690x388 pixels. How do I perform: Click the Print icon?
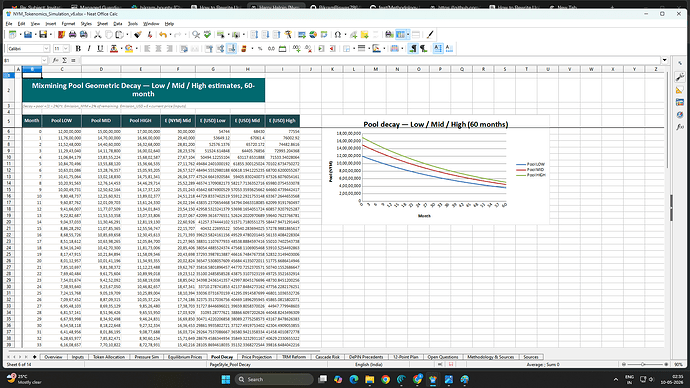(72, 34)
